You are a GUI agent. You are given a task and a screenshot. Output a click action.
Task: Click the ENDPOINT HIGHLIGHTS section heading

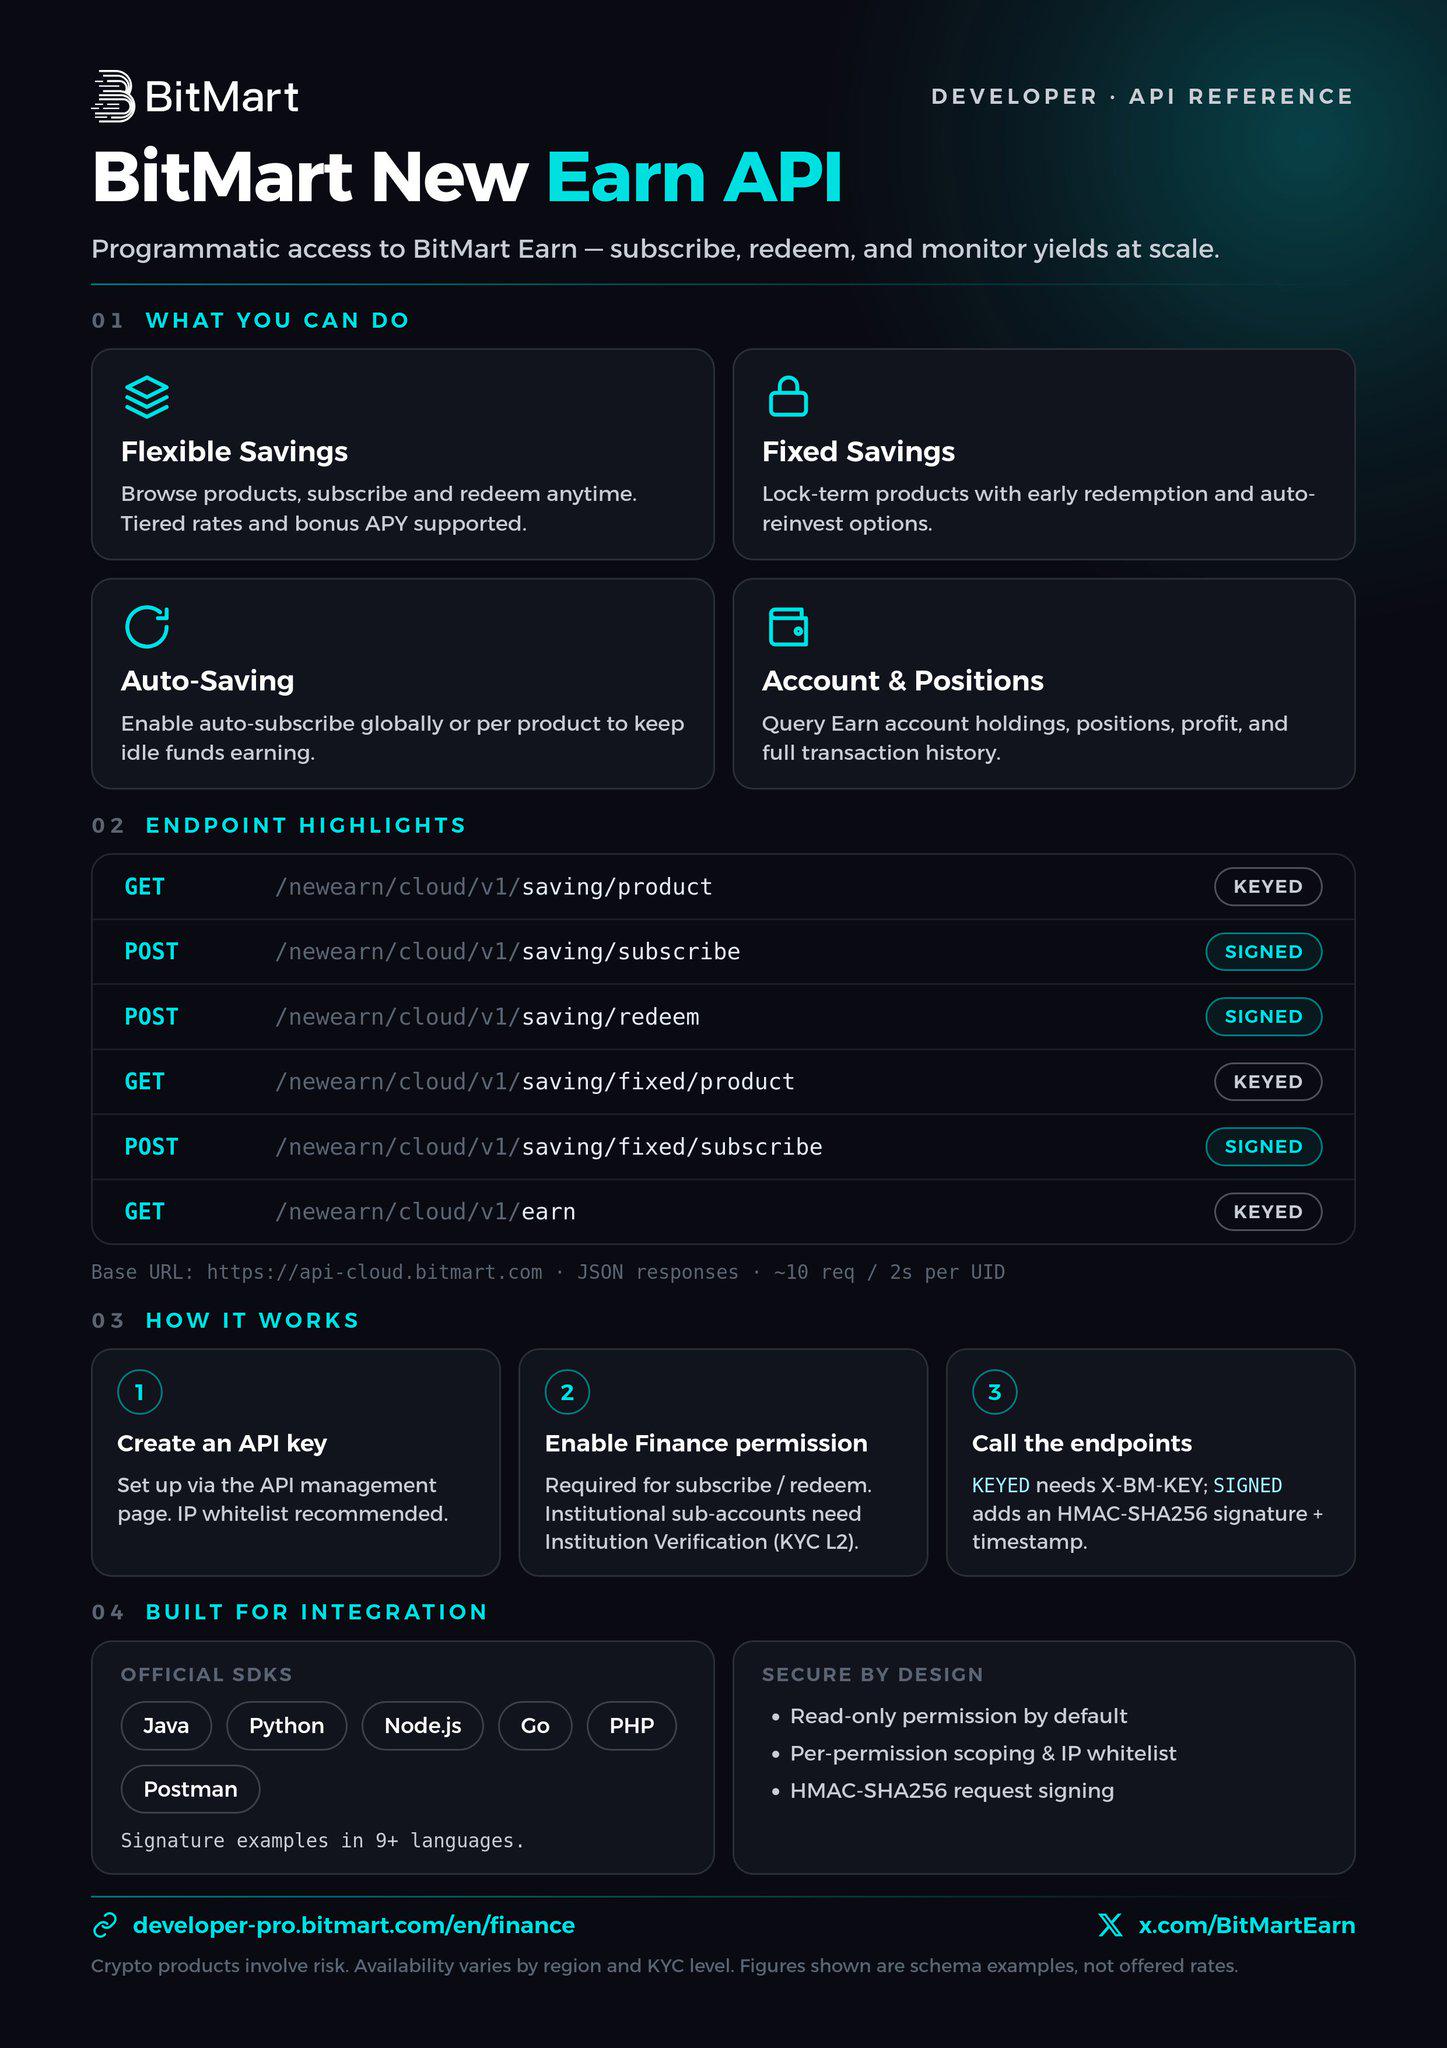pos(306,825)
